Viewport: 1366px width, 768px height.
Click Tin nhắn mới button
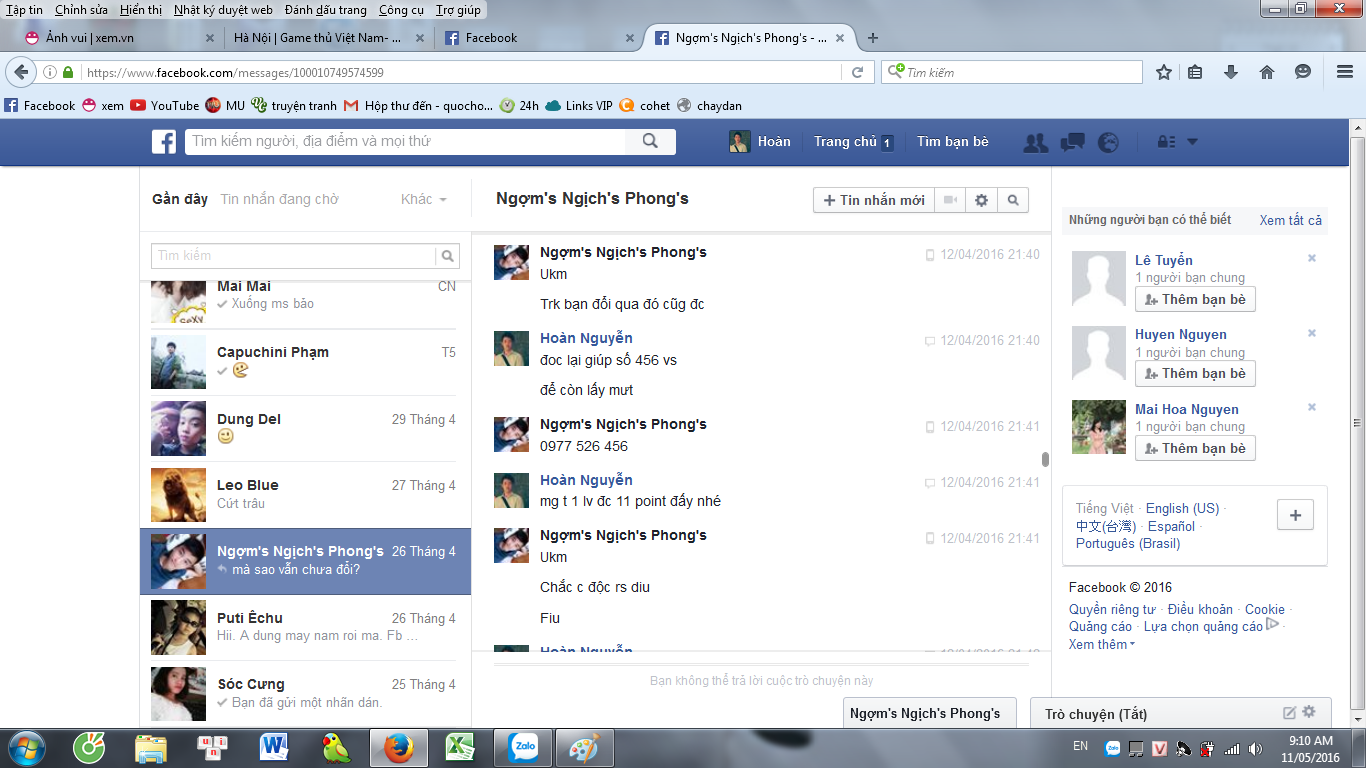pyautogui.click(x=874, y=200)
